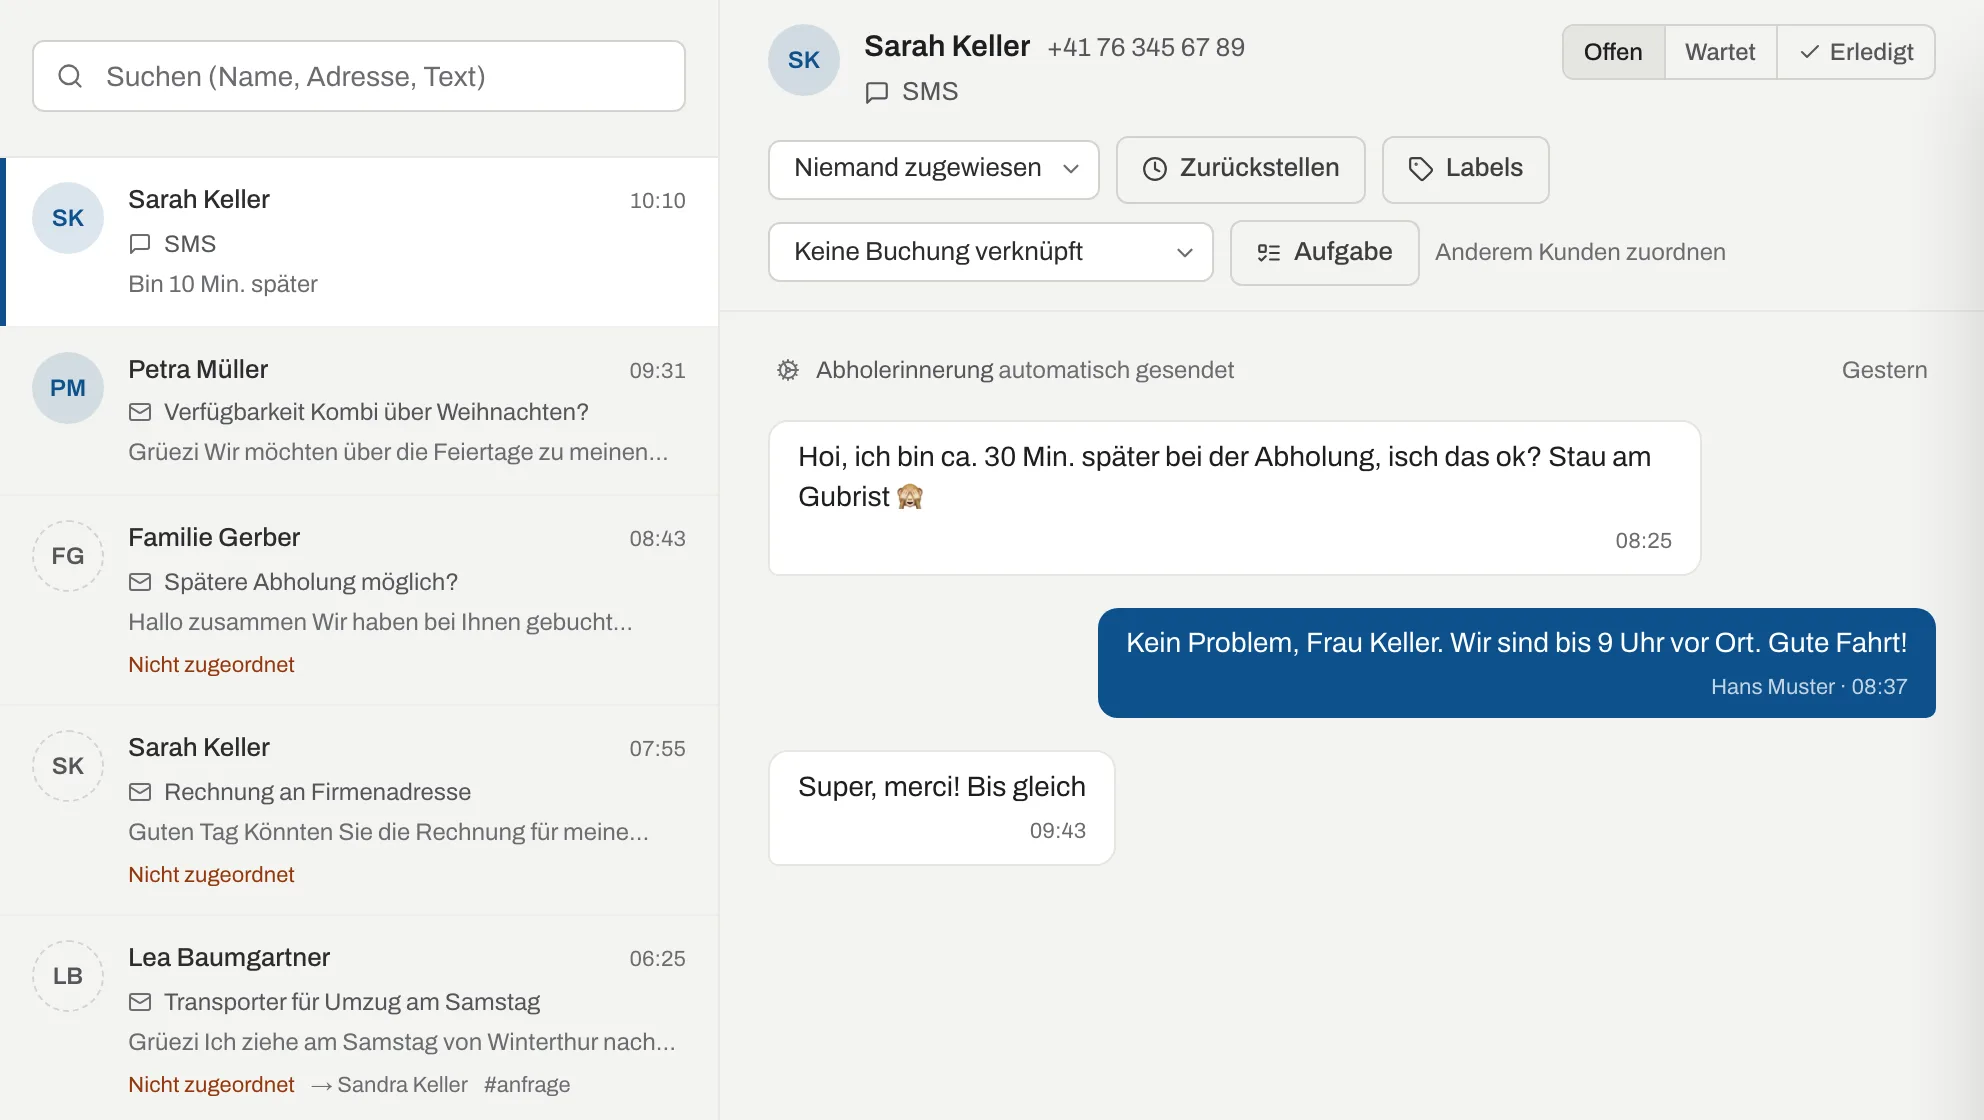The width and height of the screenshot is (1984, 1120).
Task: Click the mail icon beside Spätere Abholung möglich
Action: 140,582
